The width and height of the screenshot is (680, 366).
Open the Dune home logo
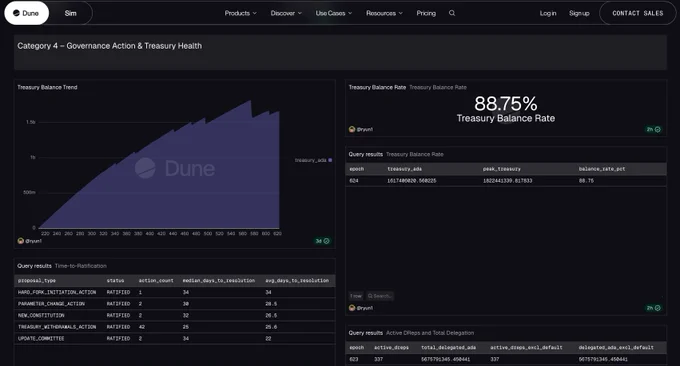pyautogui.click(x=26, y=13)
